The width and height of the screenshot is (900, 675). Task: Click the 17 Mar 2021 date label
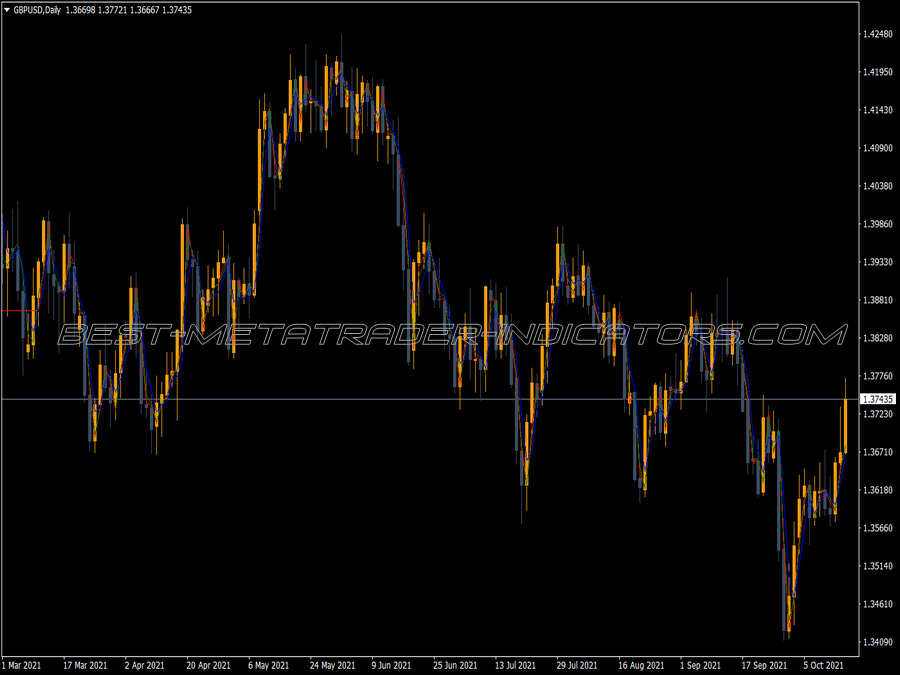[85, 665]
